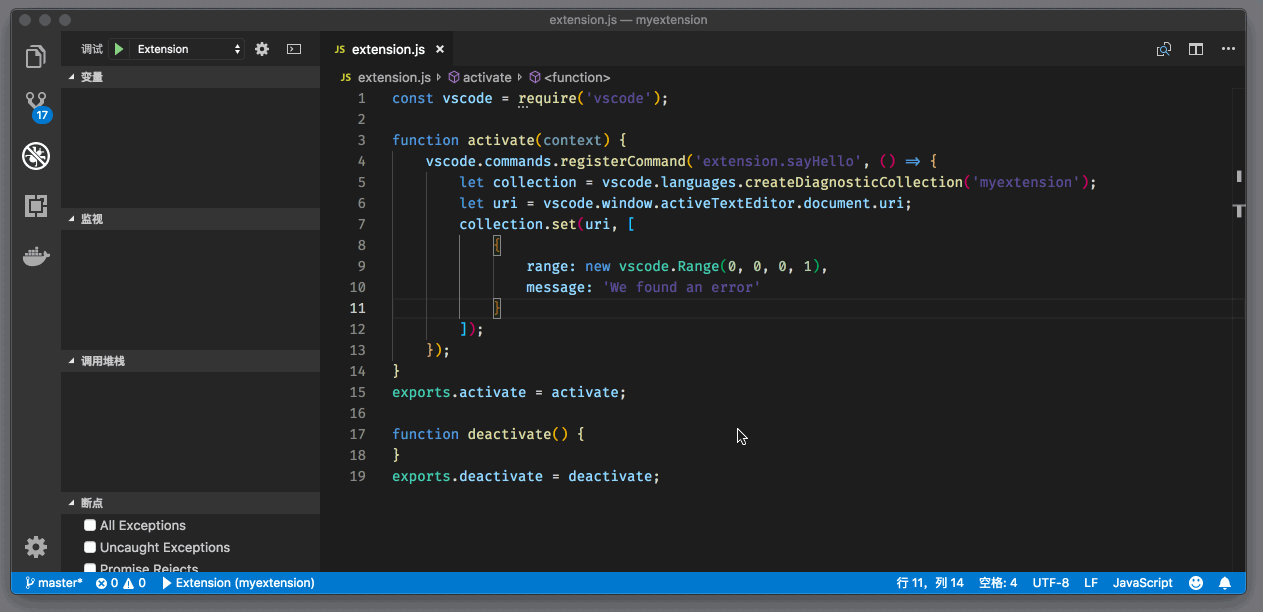Open the Debug Console icon

[x=293, y=49]
